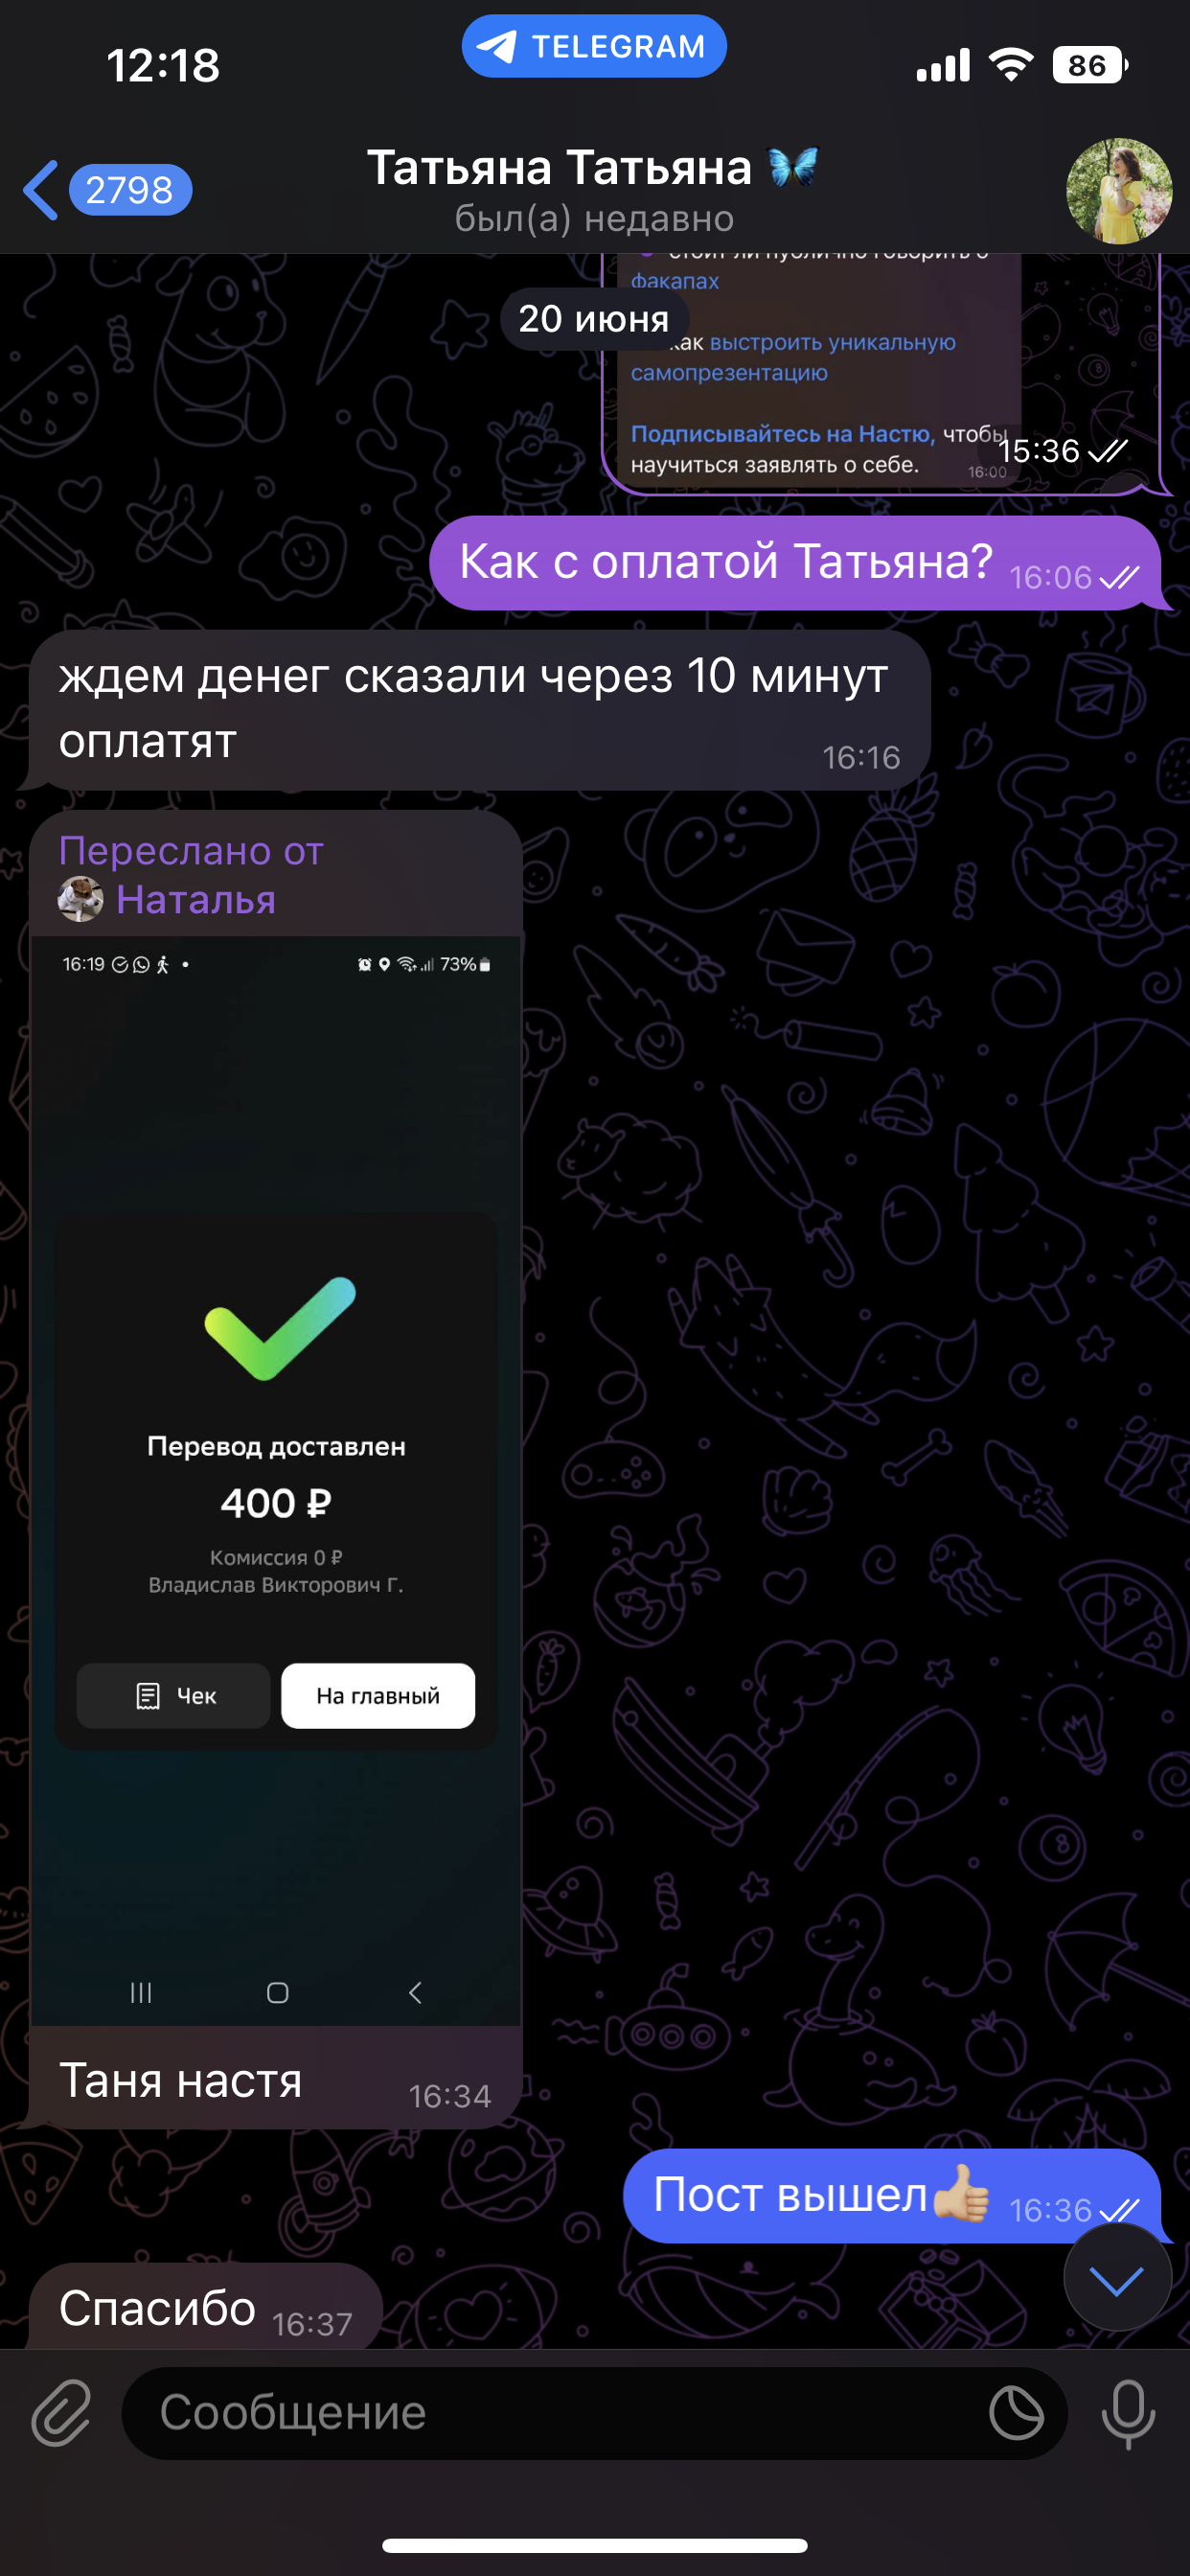Tap the back arrow to chat list
This screenshot has height=2576, width=1190.
tap(41, 190)
